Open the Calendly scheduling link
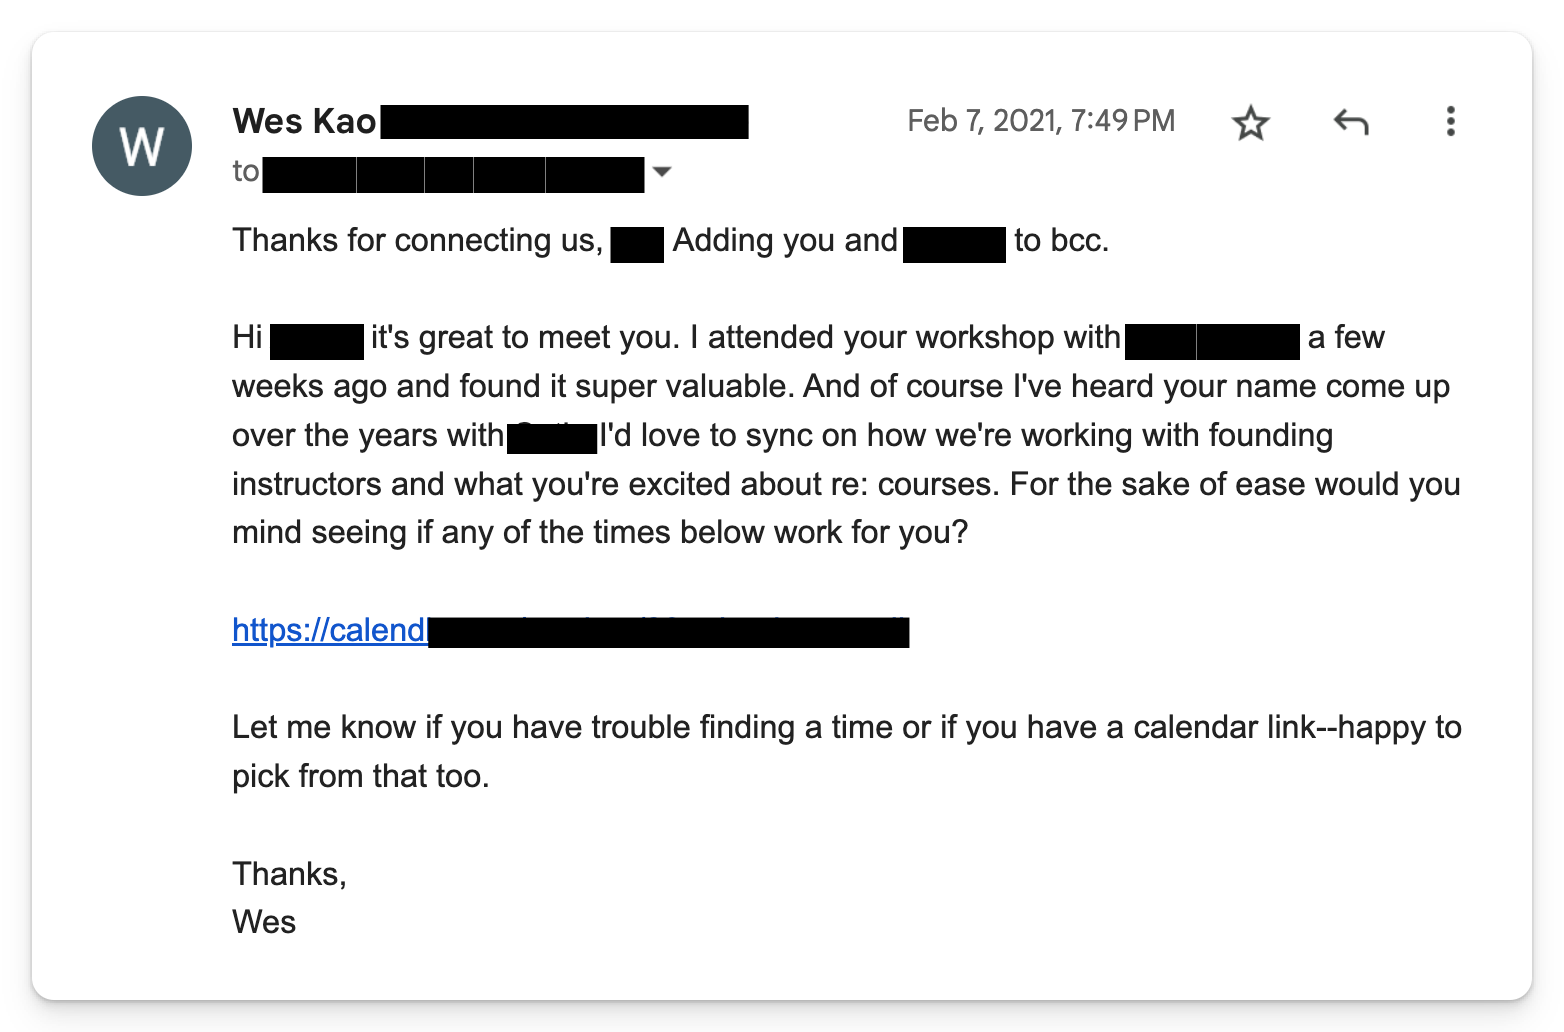Screen dimensions: 1564x1032 click(x=568, y=630)
